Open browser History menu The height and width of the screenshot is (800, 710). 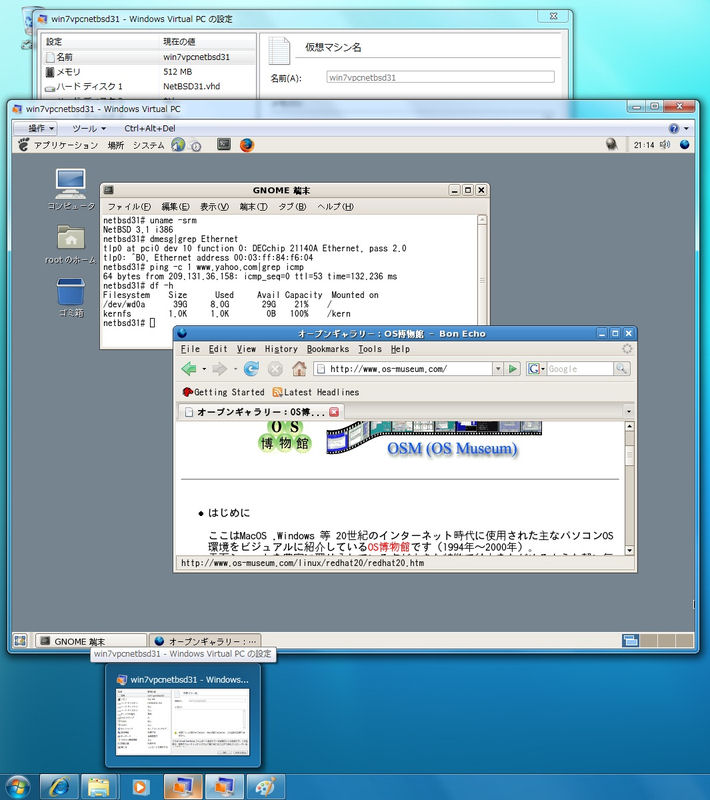281,349
